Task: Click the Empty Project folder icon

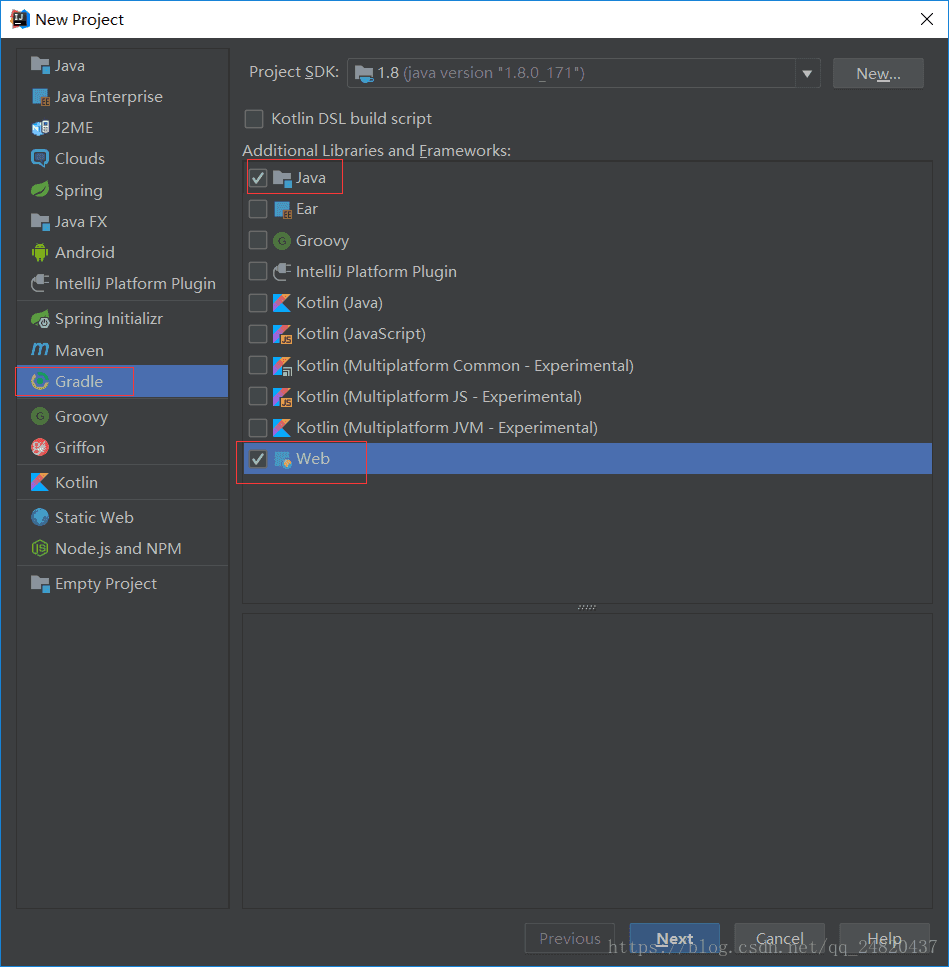Action: (40, 583)
